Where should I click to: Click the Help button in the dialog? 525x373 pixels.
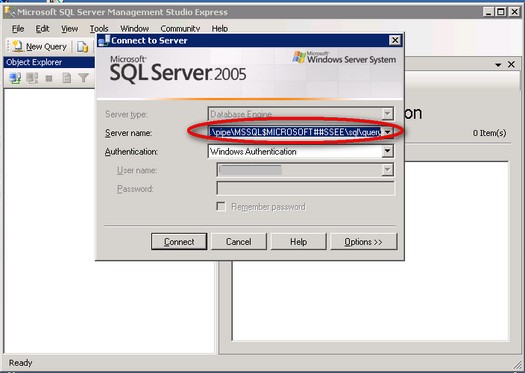298,241
